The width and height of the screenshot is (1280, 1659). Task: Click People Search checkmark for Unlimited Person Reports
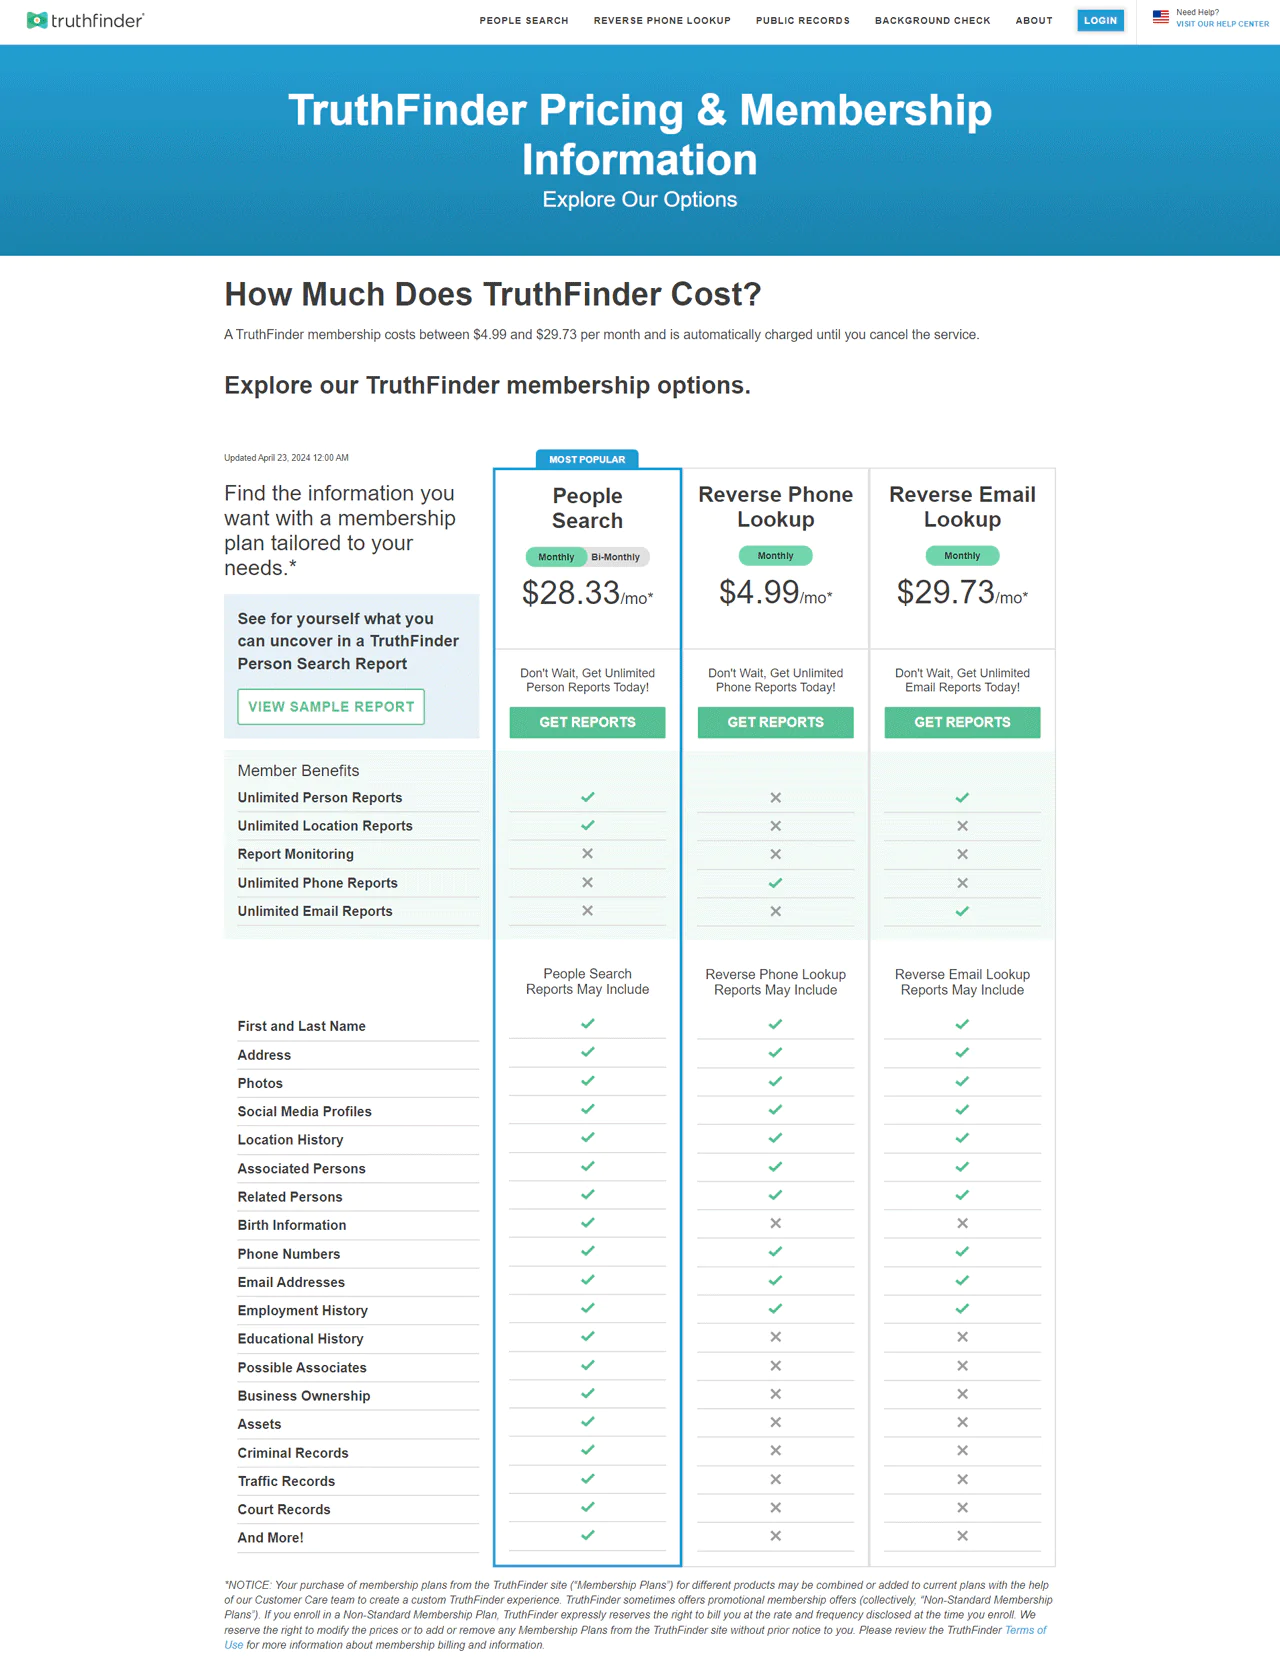[587, 797]
